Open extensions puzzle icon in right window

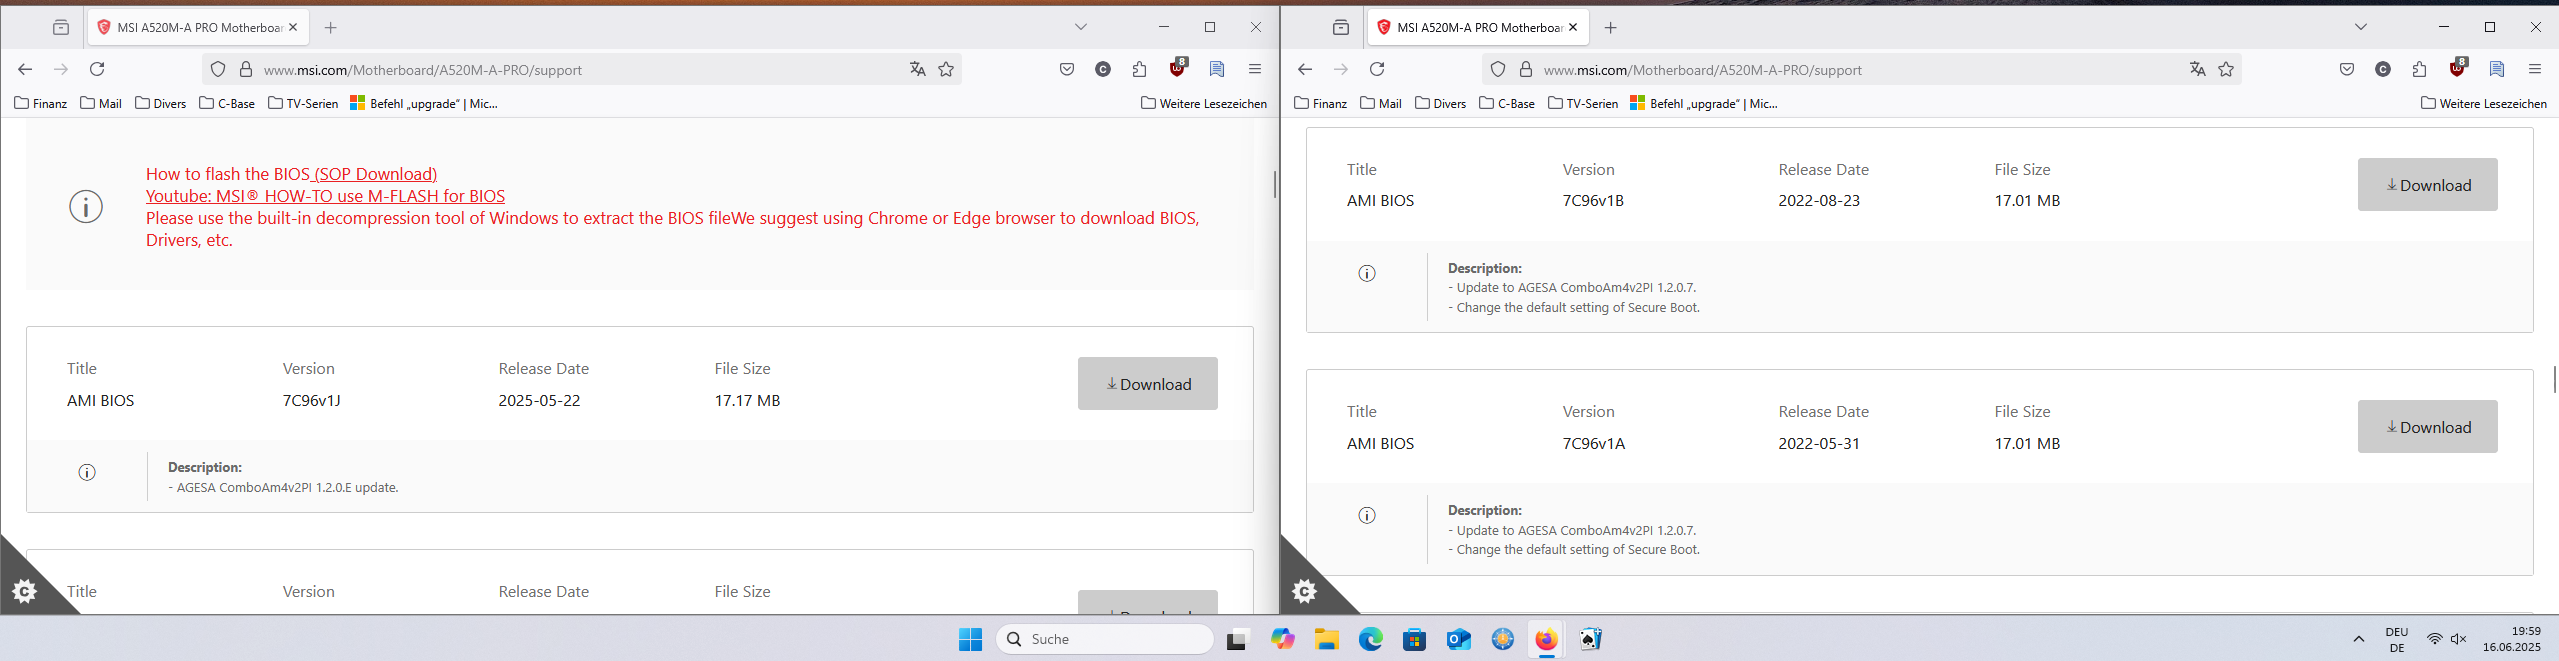click(x=2419, y=69)
